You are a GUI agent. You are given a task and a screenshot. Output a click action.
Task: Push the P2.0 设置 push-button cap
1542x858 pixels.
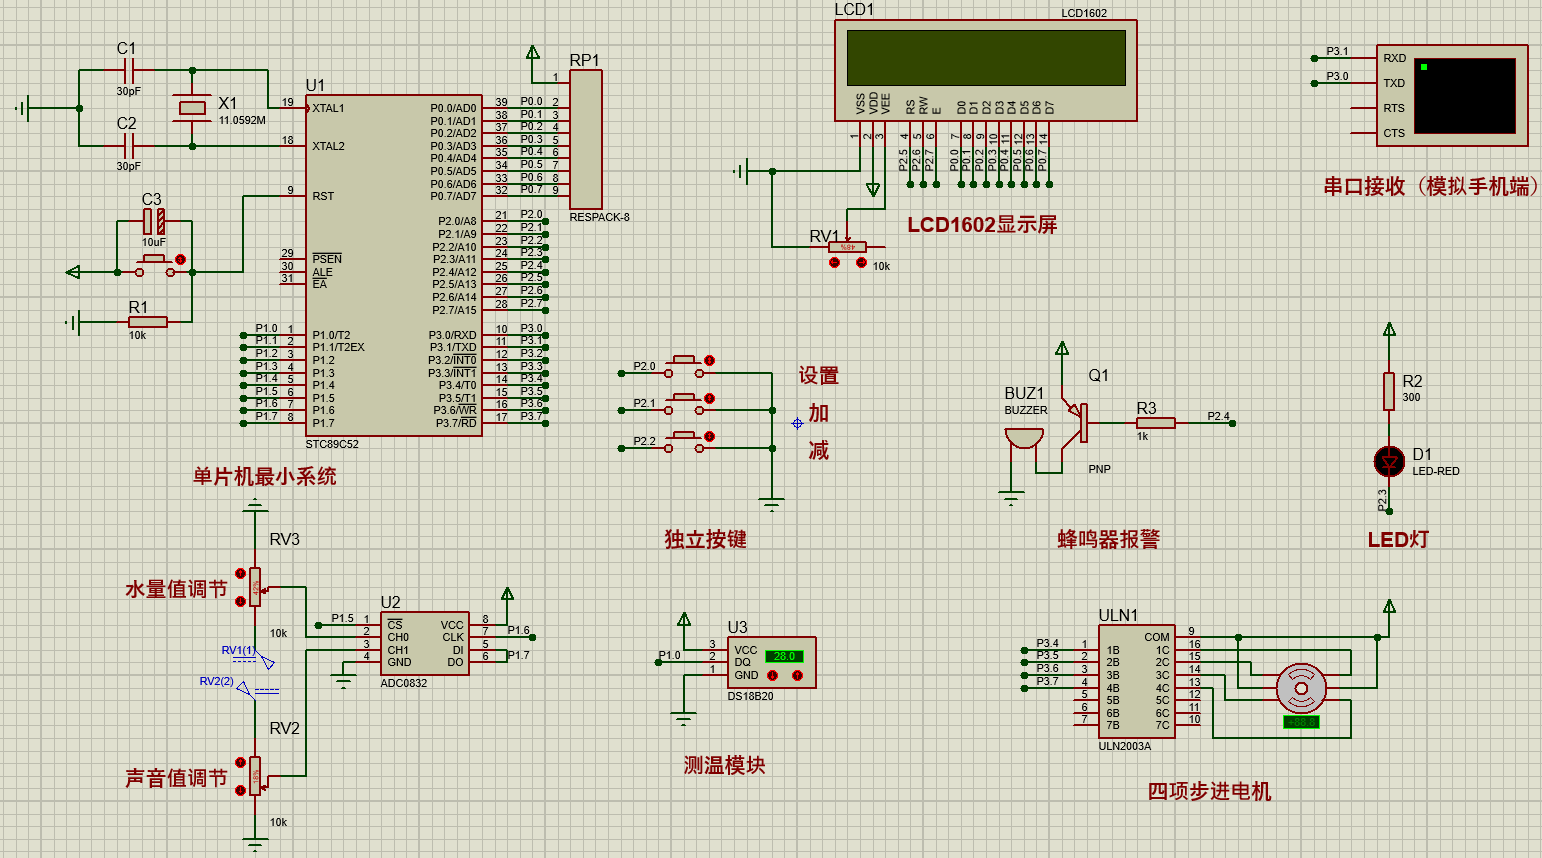(684, 360)
